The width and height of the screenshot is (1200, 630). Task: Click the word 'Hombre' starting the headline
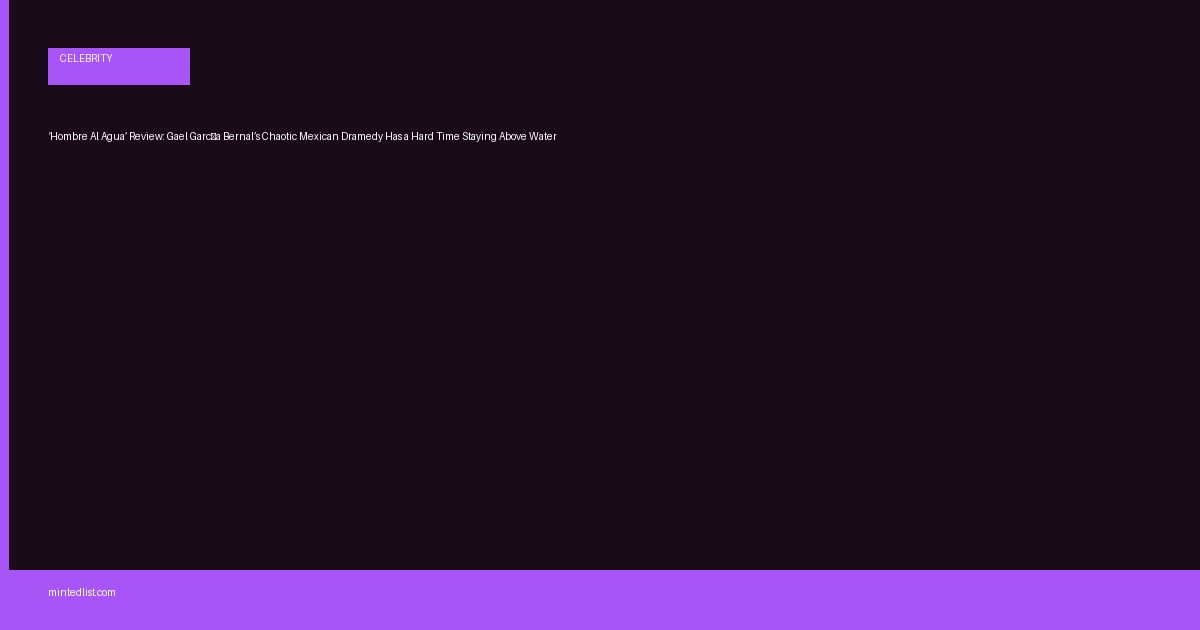[69, 136]
